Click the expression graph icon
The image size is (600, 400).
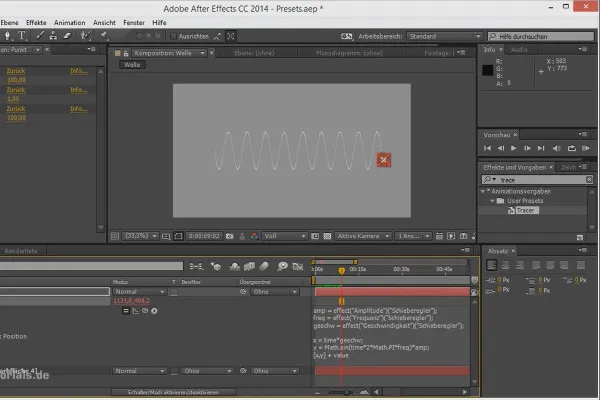pyautogui.click(x=135, y=311)
